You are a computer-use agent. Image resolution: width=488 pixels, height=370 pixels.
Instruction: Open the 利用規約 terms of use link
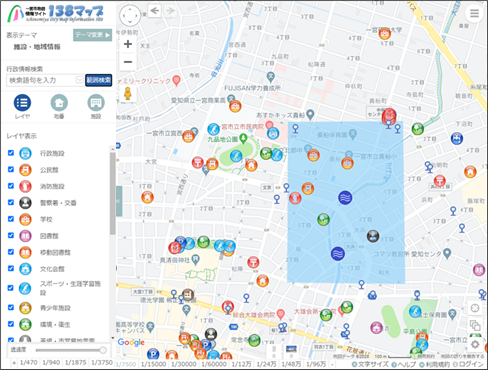[x=434, y=364]
